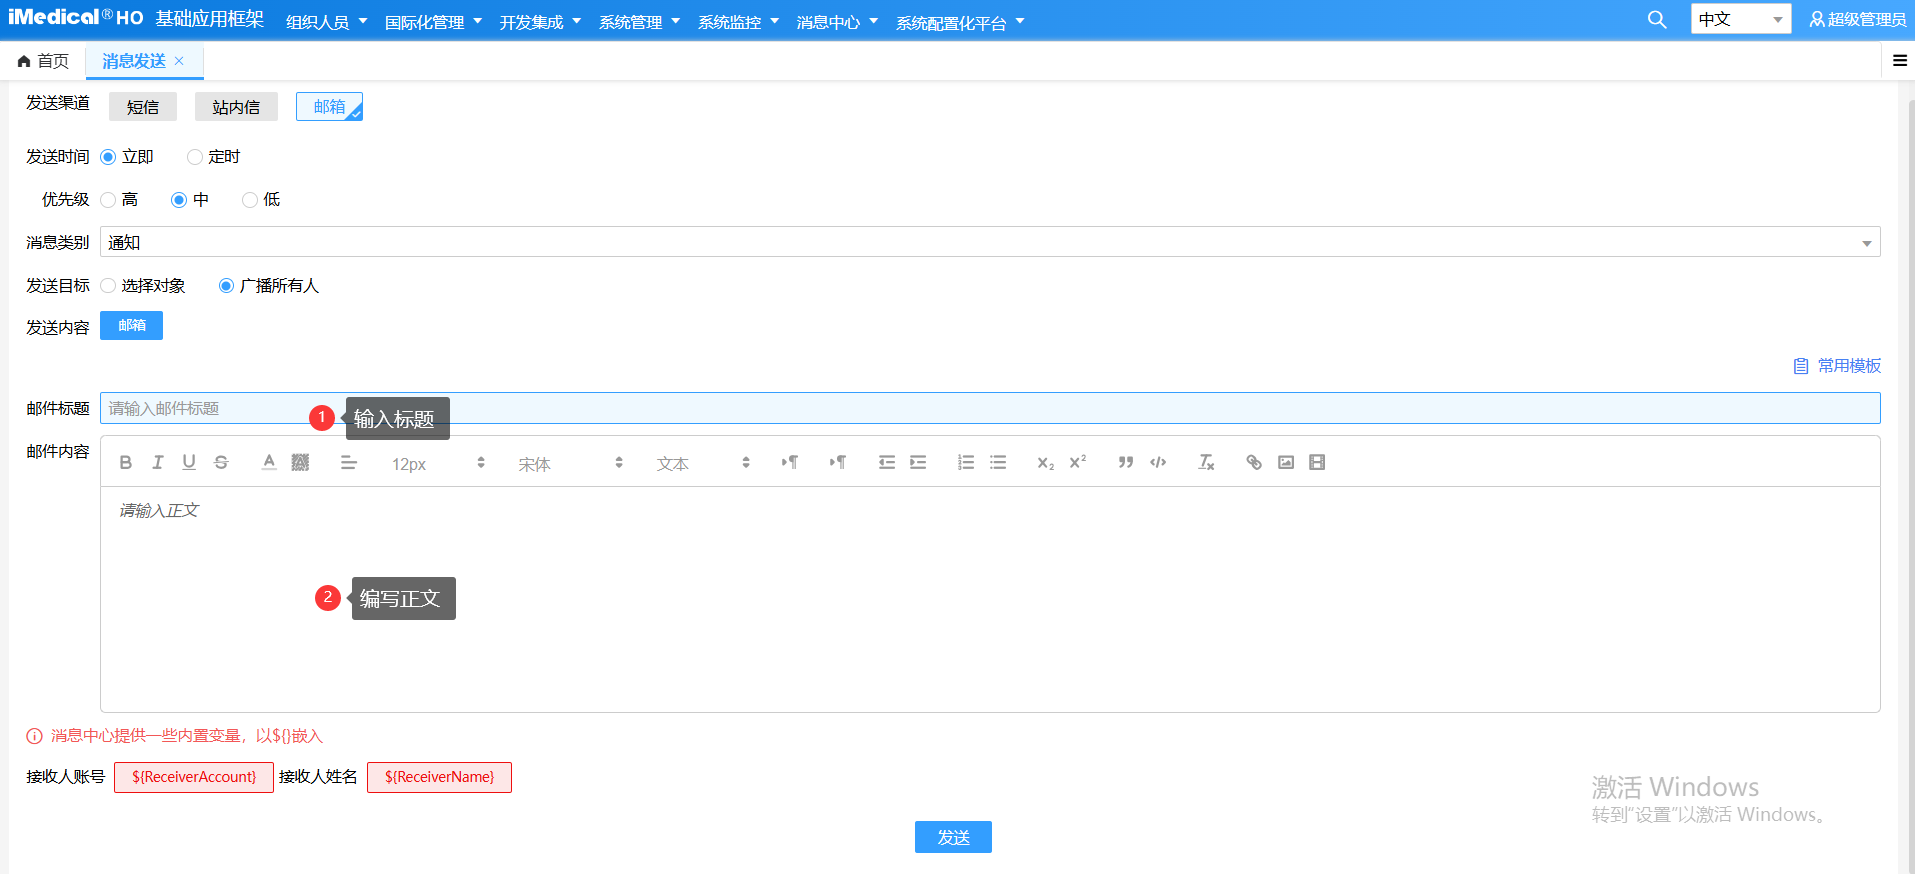Insert a hyperlink using the link icon
Screen dimensions: 1915x874
(x=1253, y=462)
